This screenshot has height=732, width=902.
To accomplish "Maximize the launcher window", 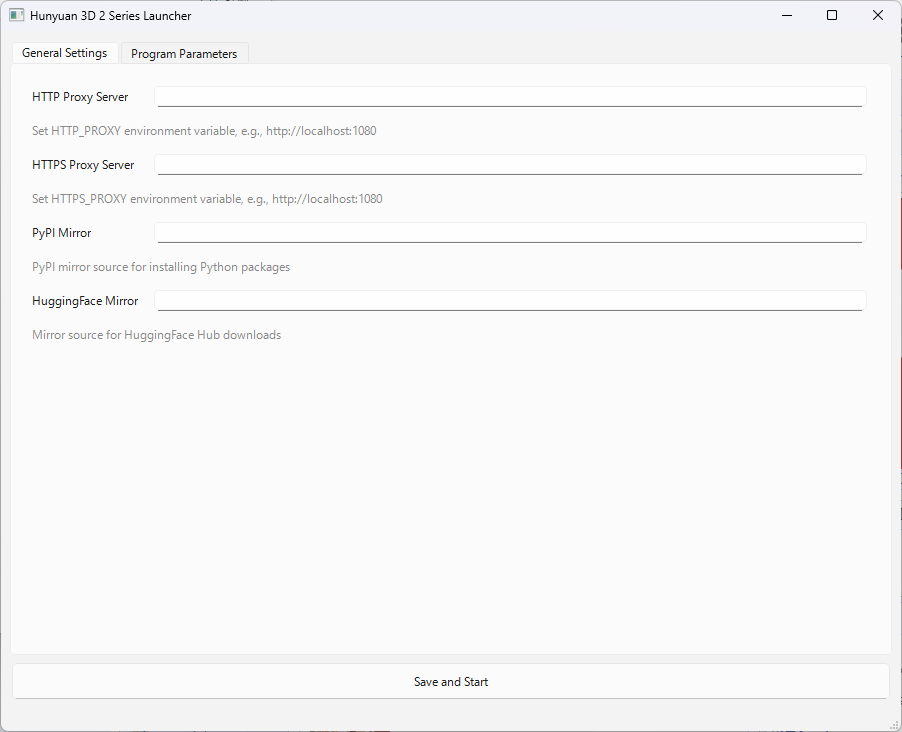I will point(832,16).
